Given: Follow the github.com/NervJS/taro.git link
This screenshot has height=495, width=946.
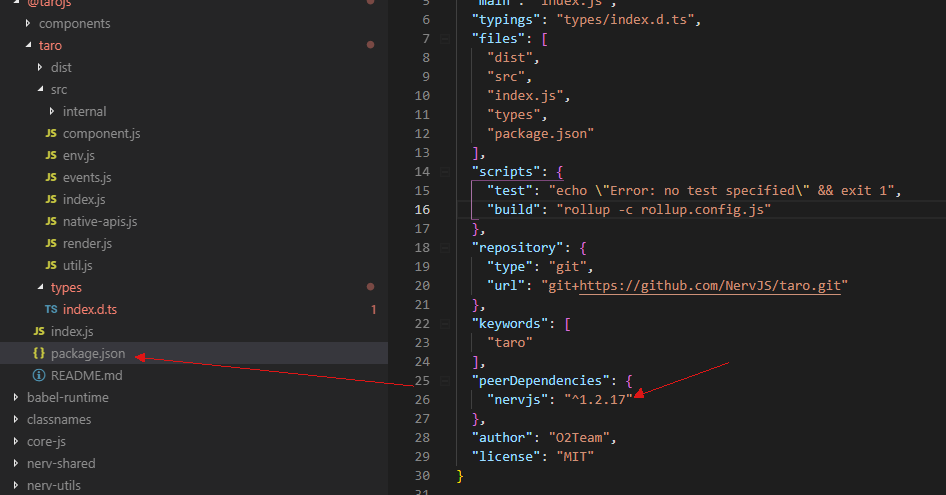Looking at the screenshot, I should [x=710, y=286].
